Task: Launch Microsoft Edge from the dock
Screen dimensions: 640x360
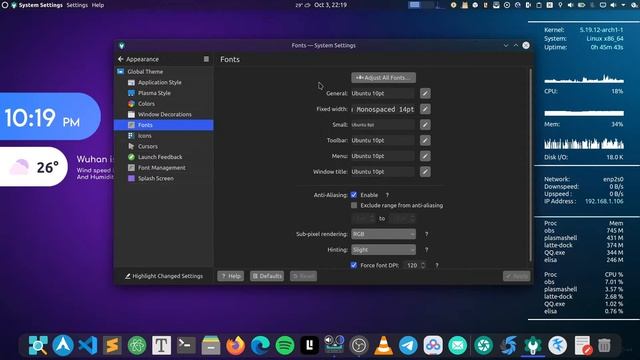Action: [260, 346]
